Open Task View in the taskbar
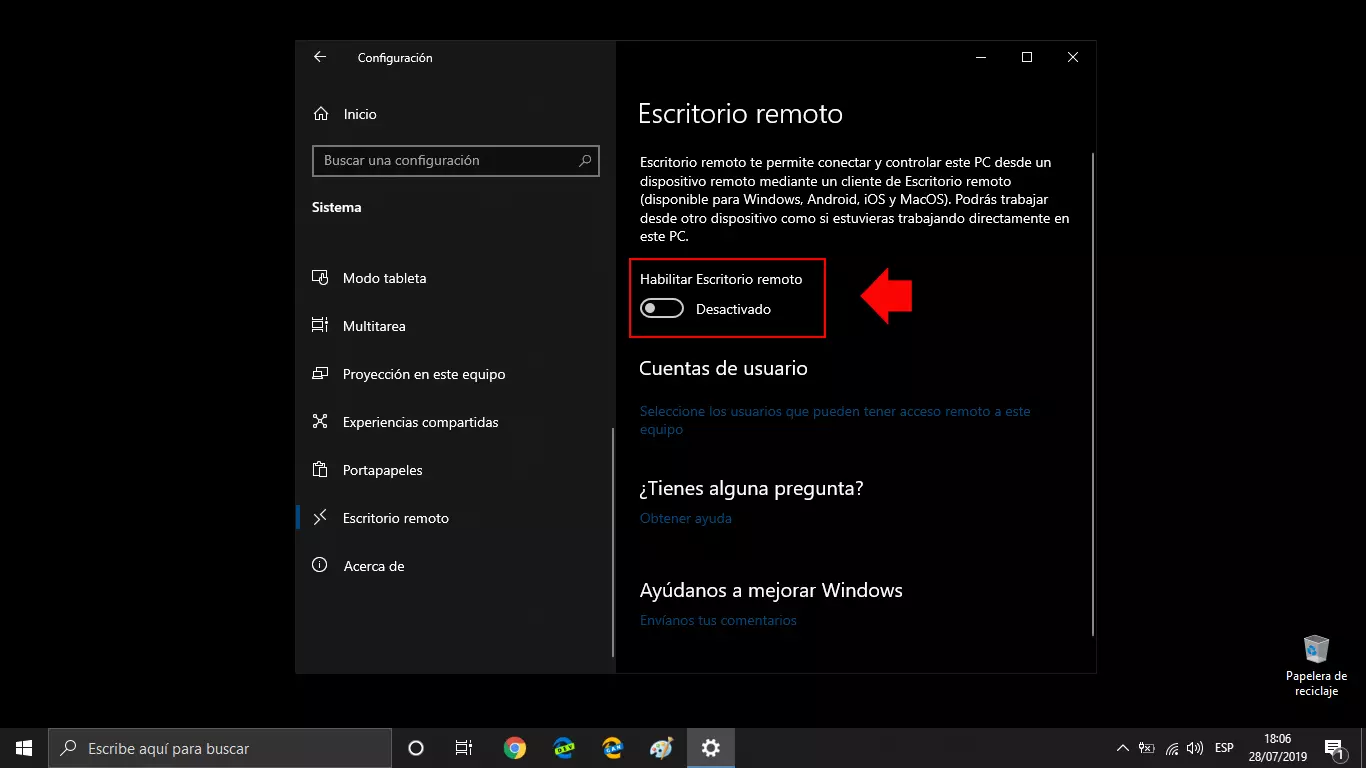Image resolution: width=1366 pixels, height=768 pixels. tap(464, 748)
